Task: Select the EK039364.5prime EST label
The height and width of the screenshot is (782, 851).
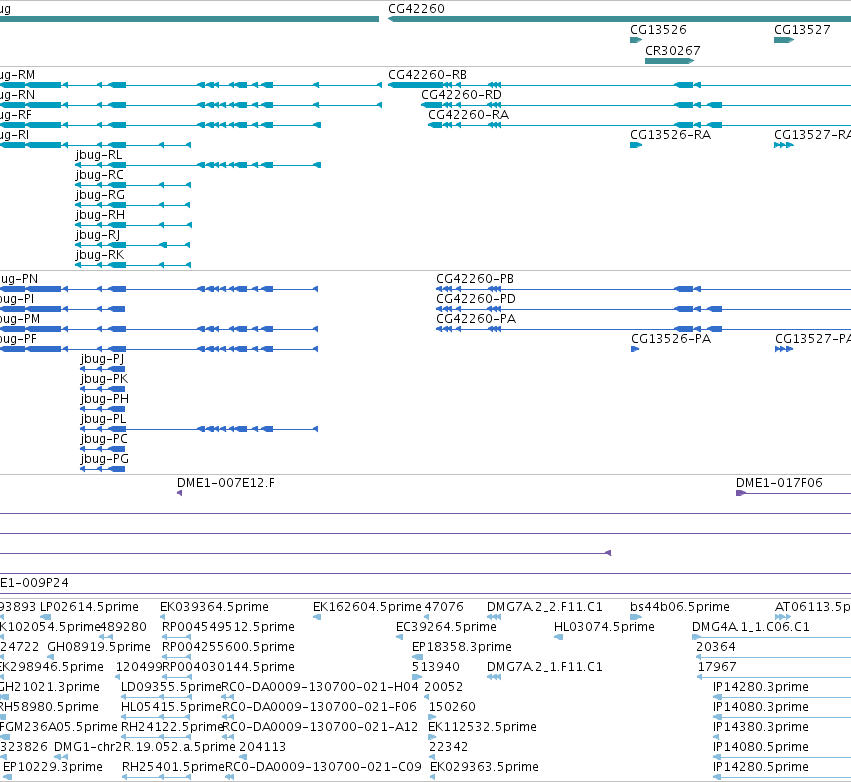Action: click(x=214, y=607)
